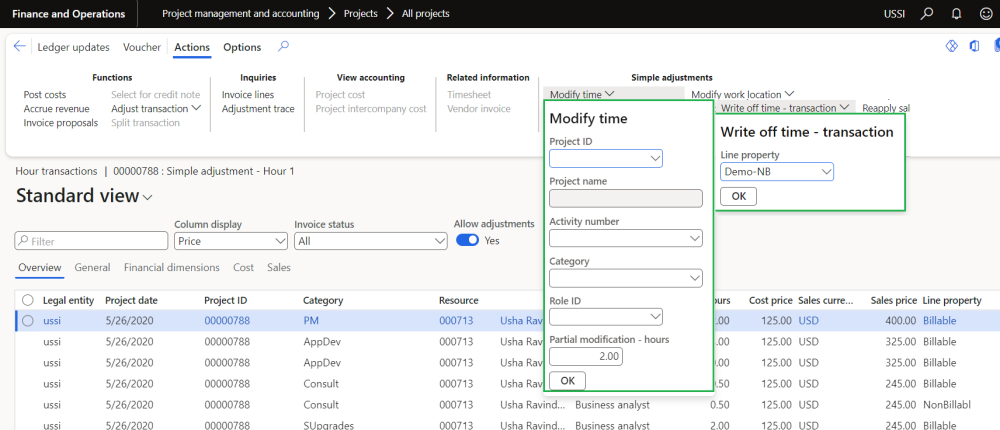Open the project ID 00000788 link in the first row
The height and width of the screenshot is (430, 1000).
(227, 320)
